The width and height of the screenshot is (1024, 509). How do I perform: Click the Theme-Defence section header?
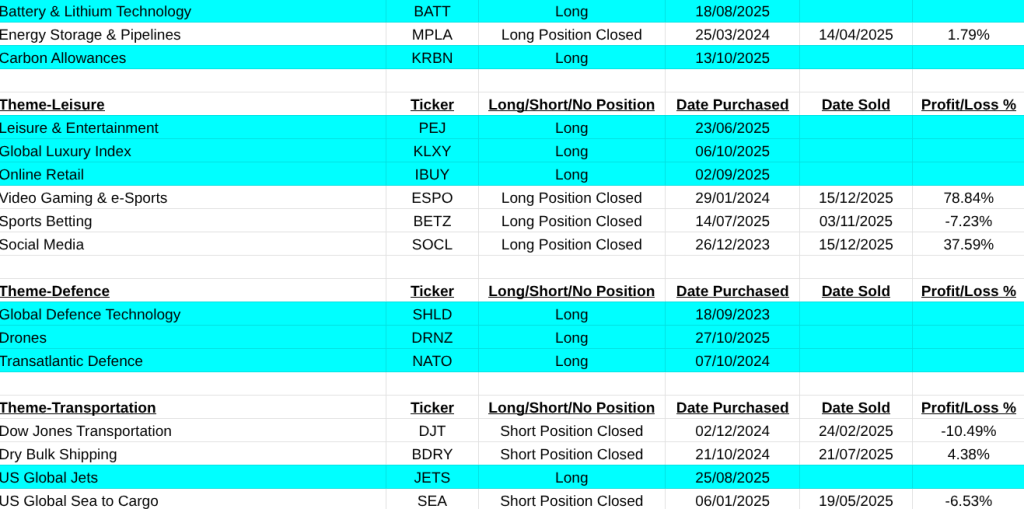click(54, 291)
